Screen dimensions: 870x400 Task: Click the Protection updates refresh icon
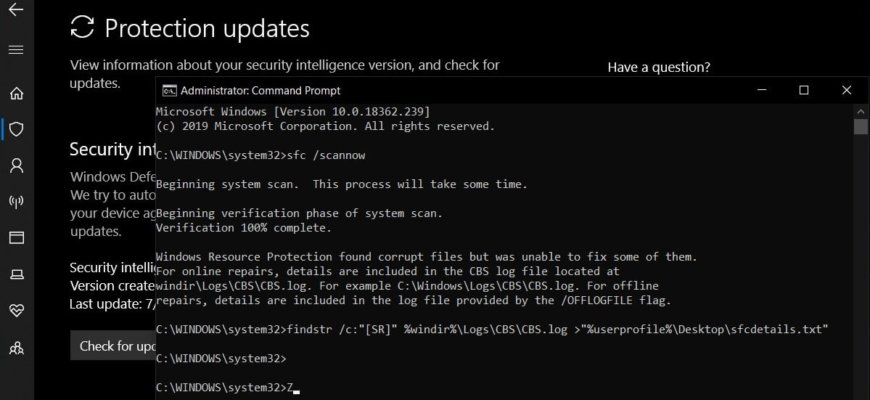82,28
